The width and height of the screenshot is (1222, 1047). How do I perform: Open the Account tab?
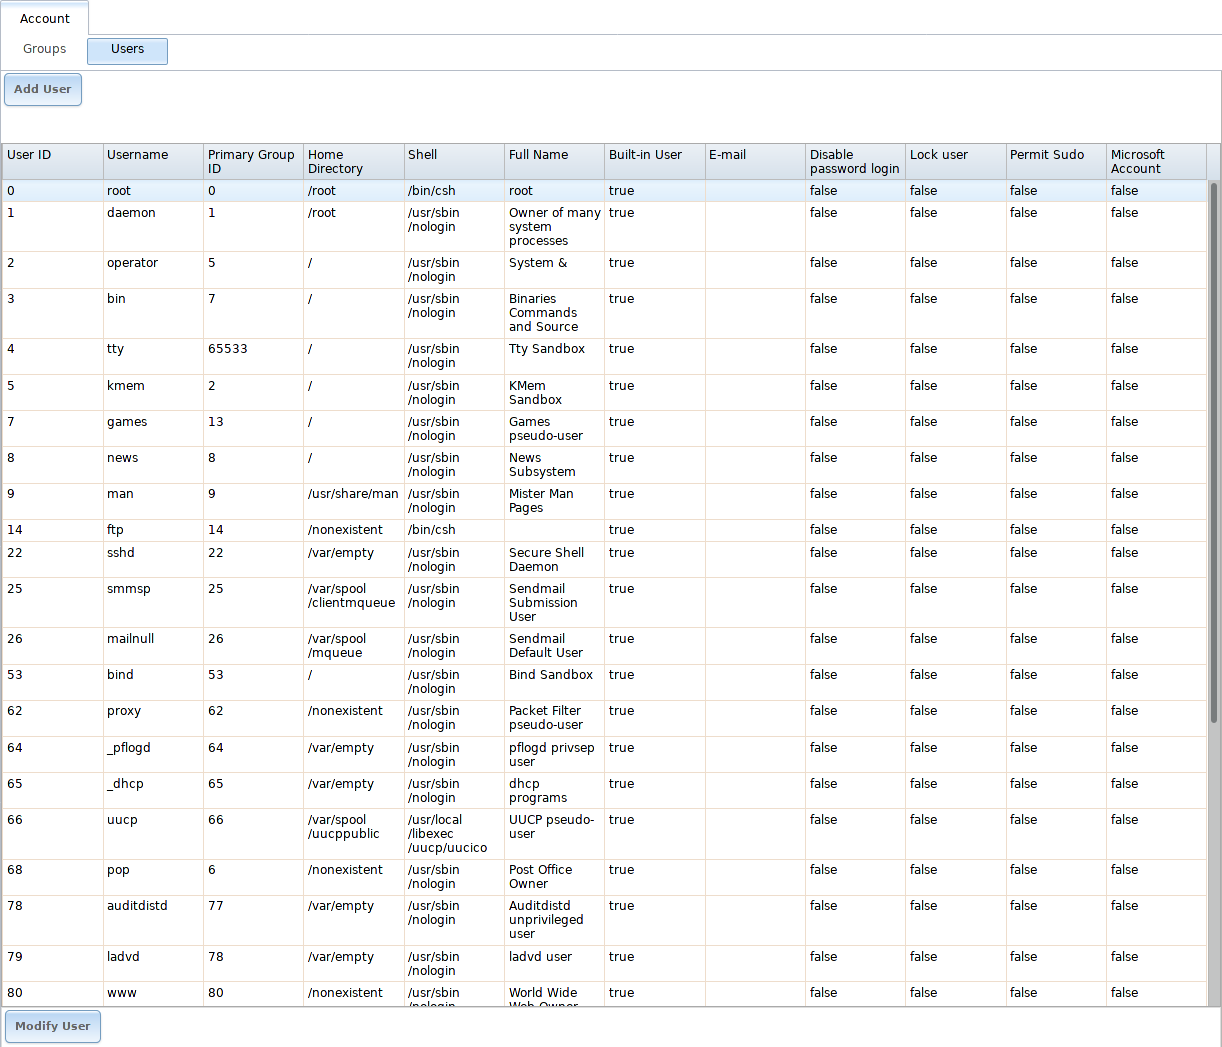click(x=45, y=19)
